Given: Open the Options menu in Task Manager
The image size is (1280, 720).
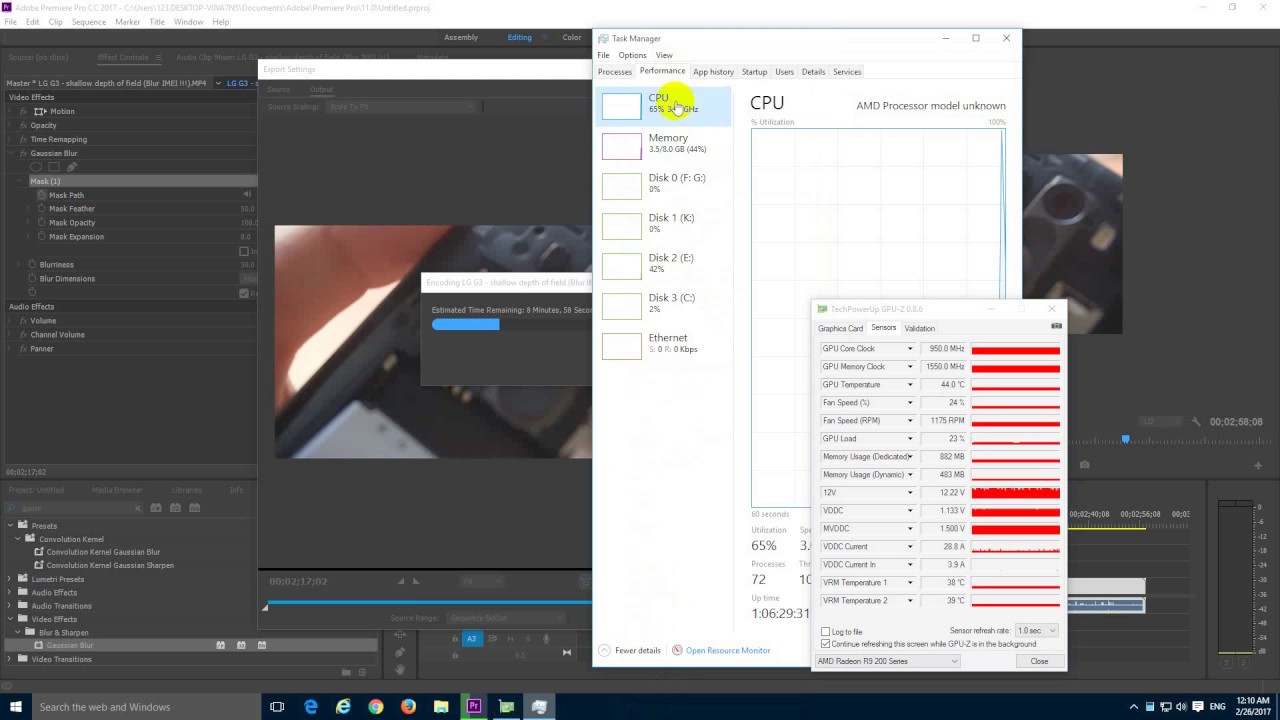Looking at the screenshot, I should pyautogui.click(x=632, y=55).
